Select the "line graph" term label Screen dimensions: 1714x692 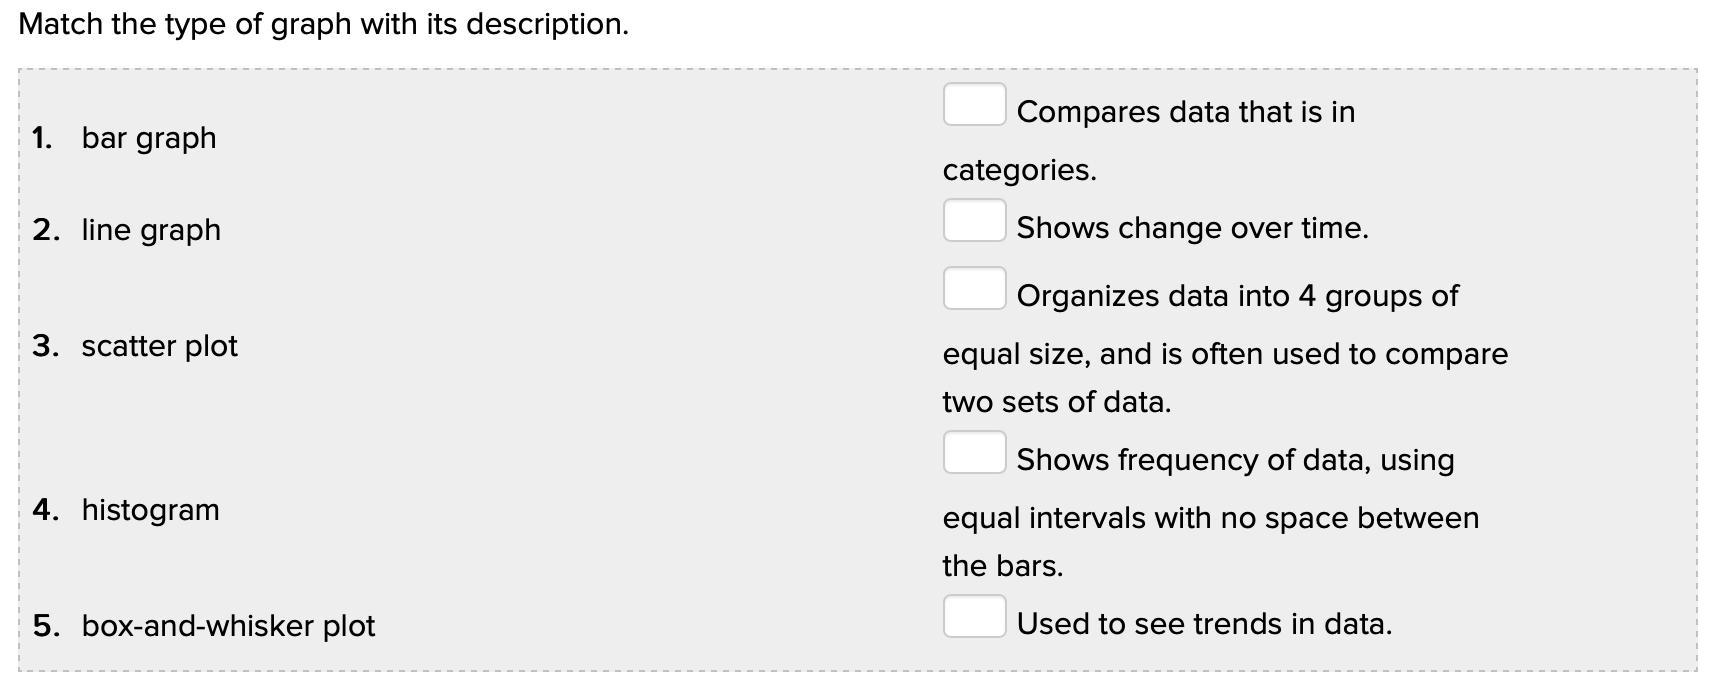click(151, 230)
